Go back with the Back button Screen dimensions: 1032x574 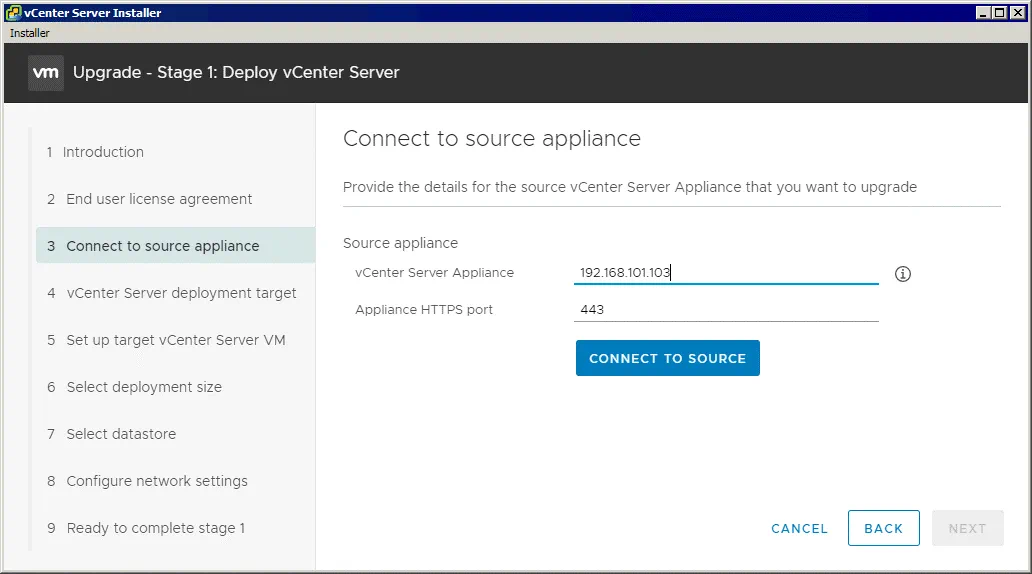pos(883,528)
